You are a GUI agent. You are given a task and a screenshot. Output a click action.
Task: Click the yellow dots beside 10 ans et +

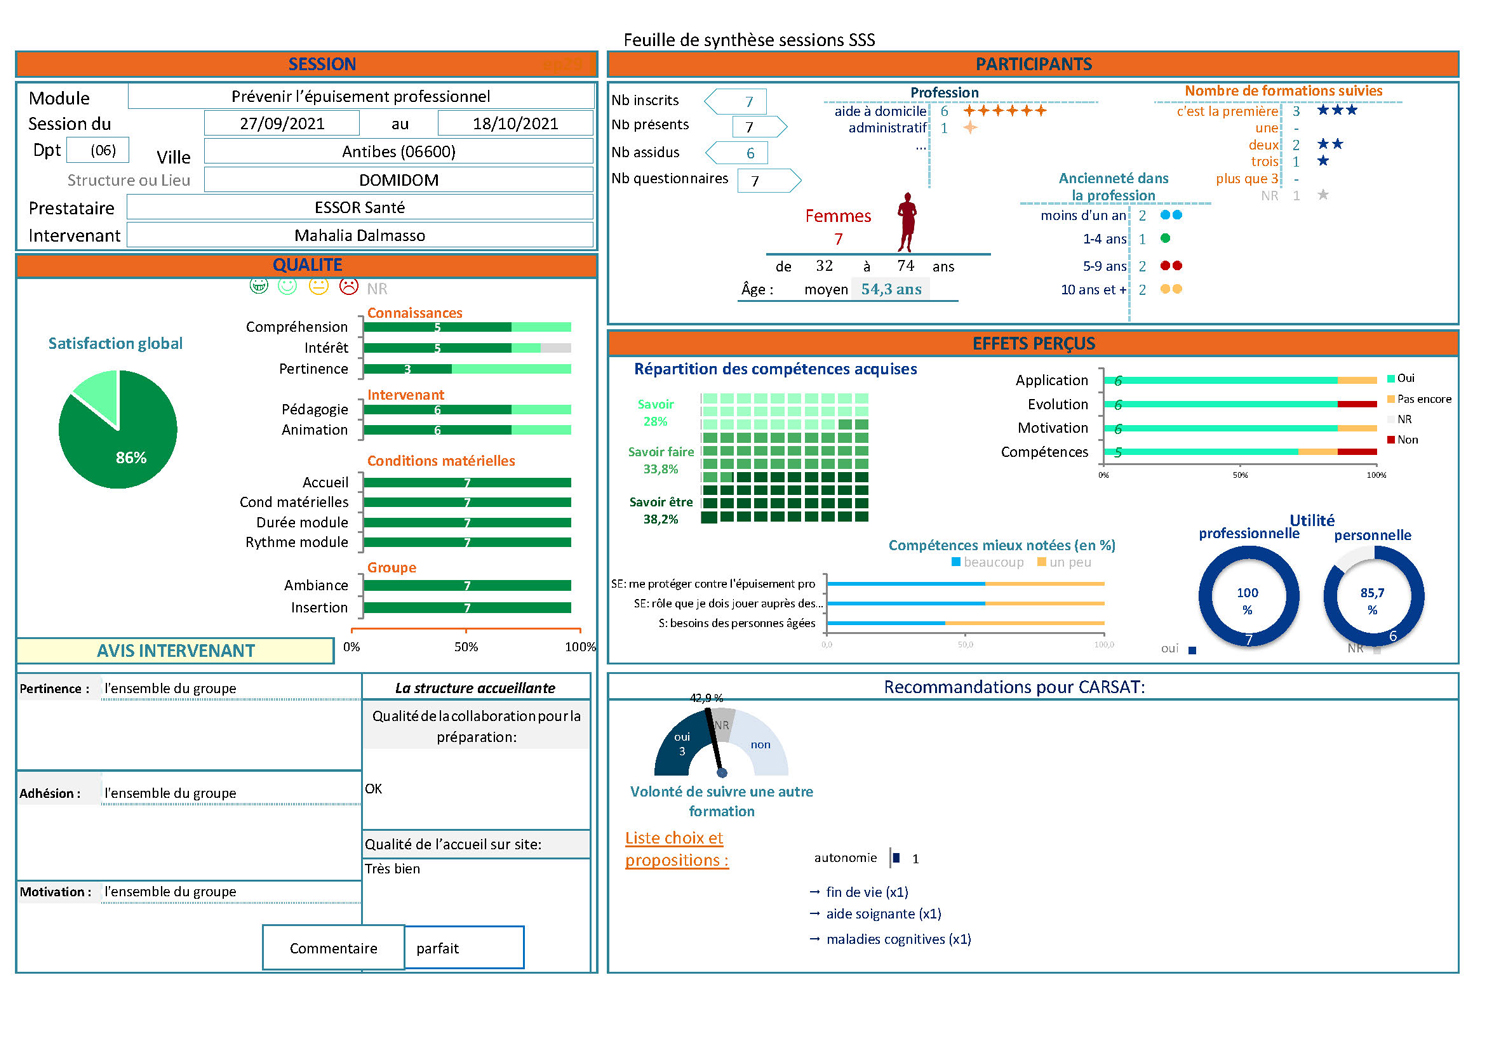(x=1171, y=289)
